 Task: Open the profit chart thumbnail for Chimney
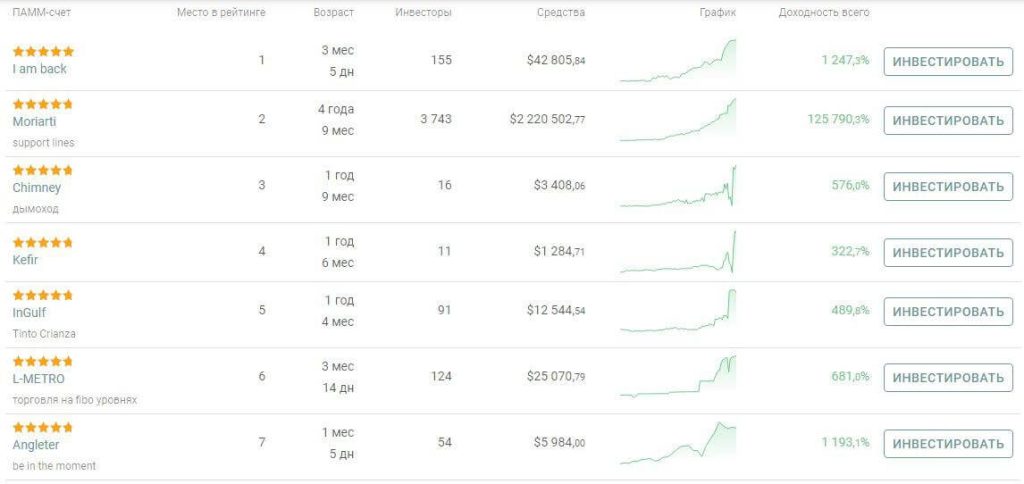[x=678, y=186]
